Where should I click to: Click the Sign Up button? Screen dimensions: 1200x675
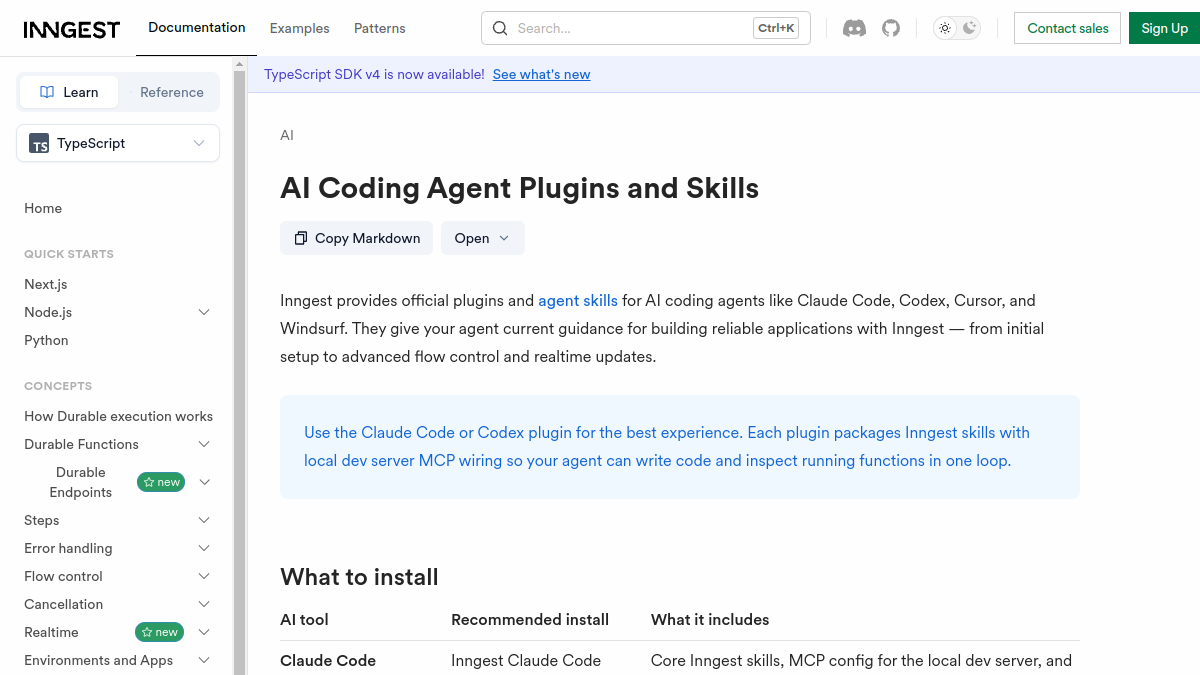point(1164,28)
